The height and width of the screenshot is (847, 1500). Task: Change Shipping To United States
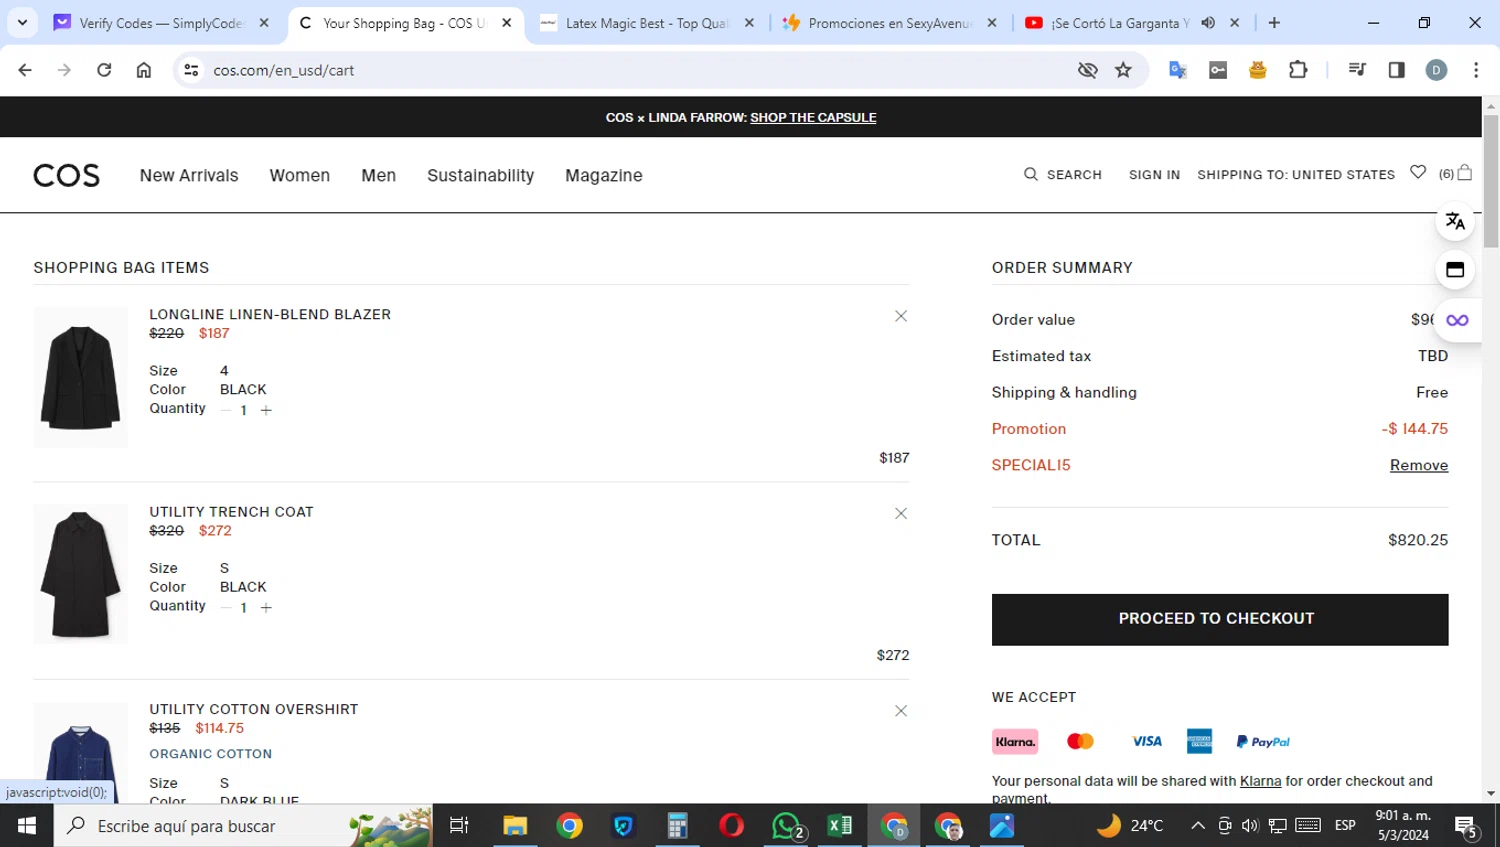(1296, 174)
